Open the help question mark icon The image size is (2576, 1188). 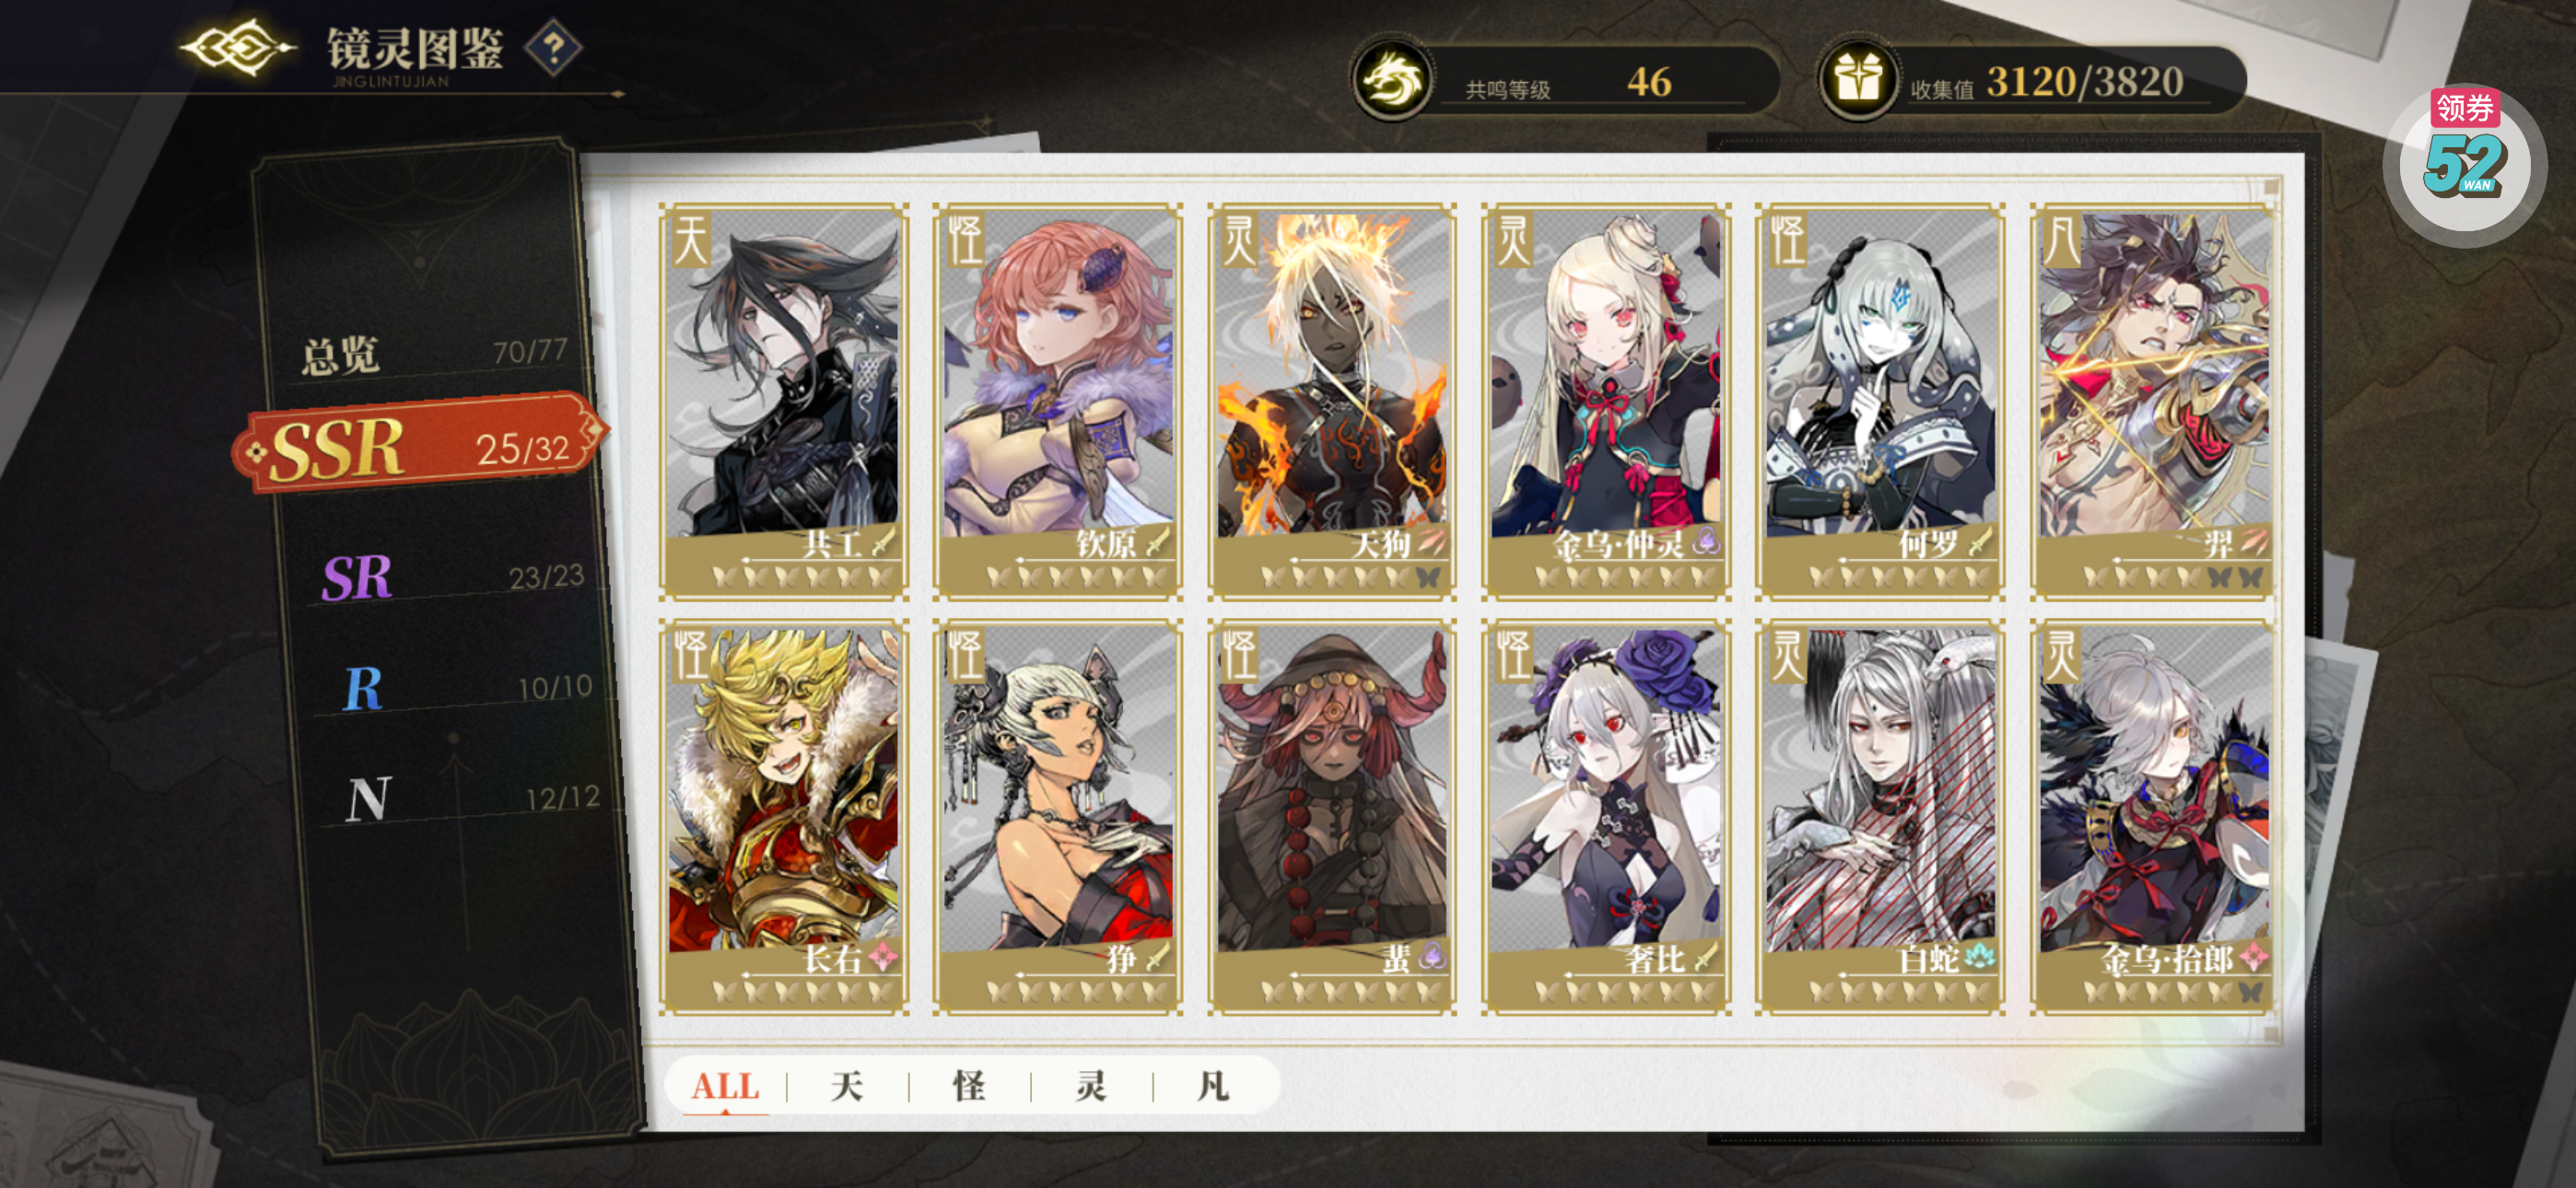tap(554, 47)
